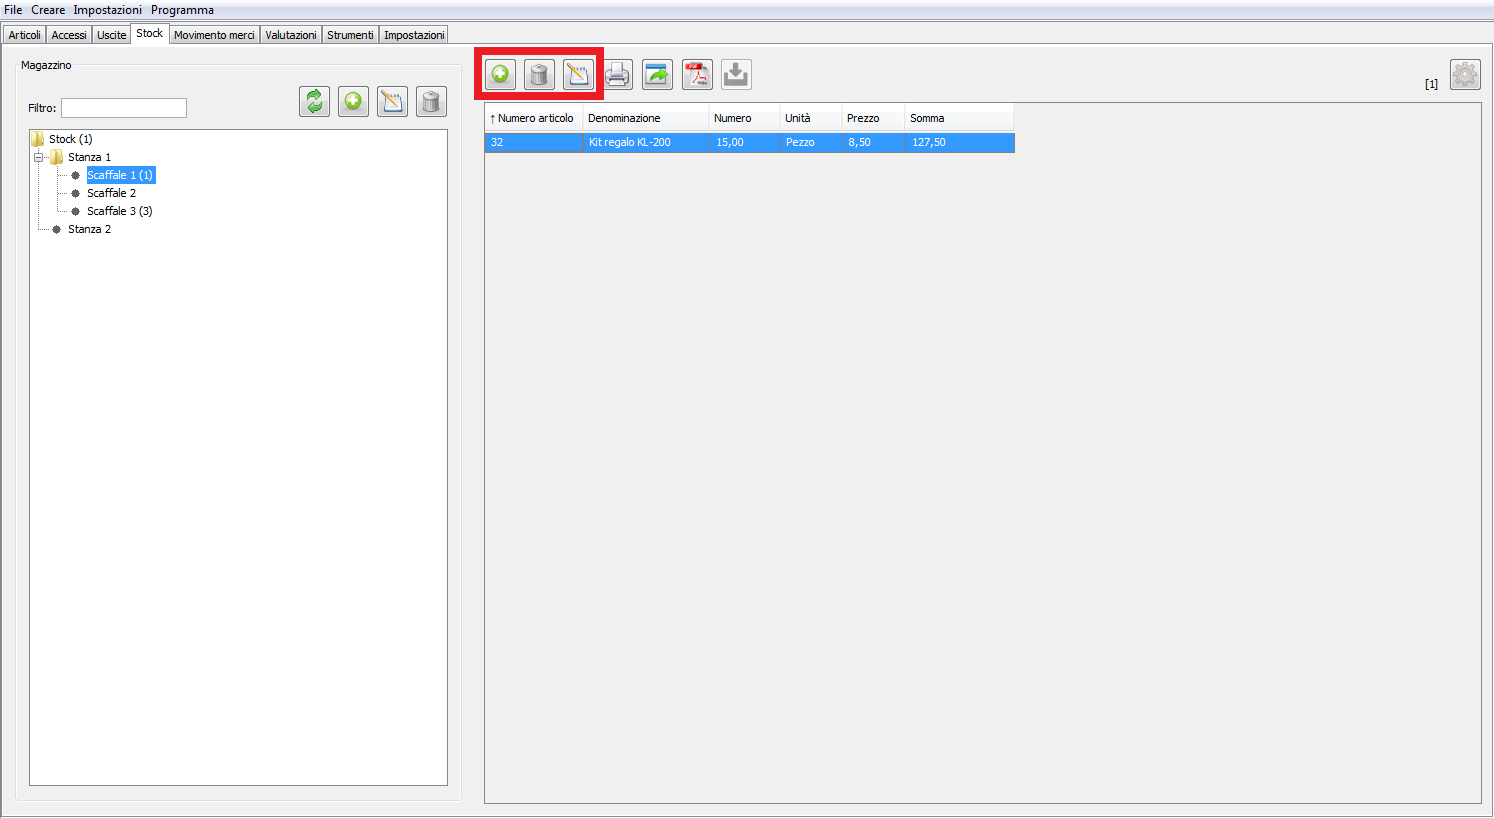Open the Valutazioni tab
The width and height of the screenshot is (1494, 818).
290,35
